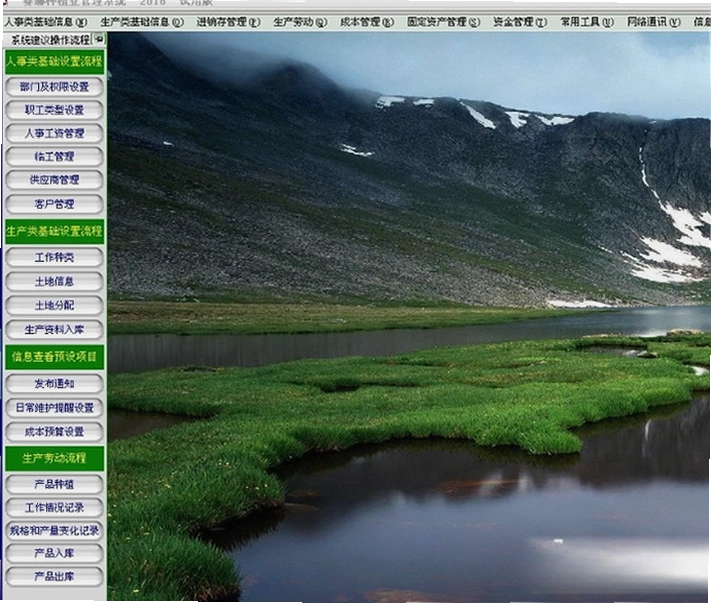Viewport: 711px width, 603px height.
Task: Select the 职工类型设置 button
Action: pos(54,110)
